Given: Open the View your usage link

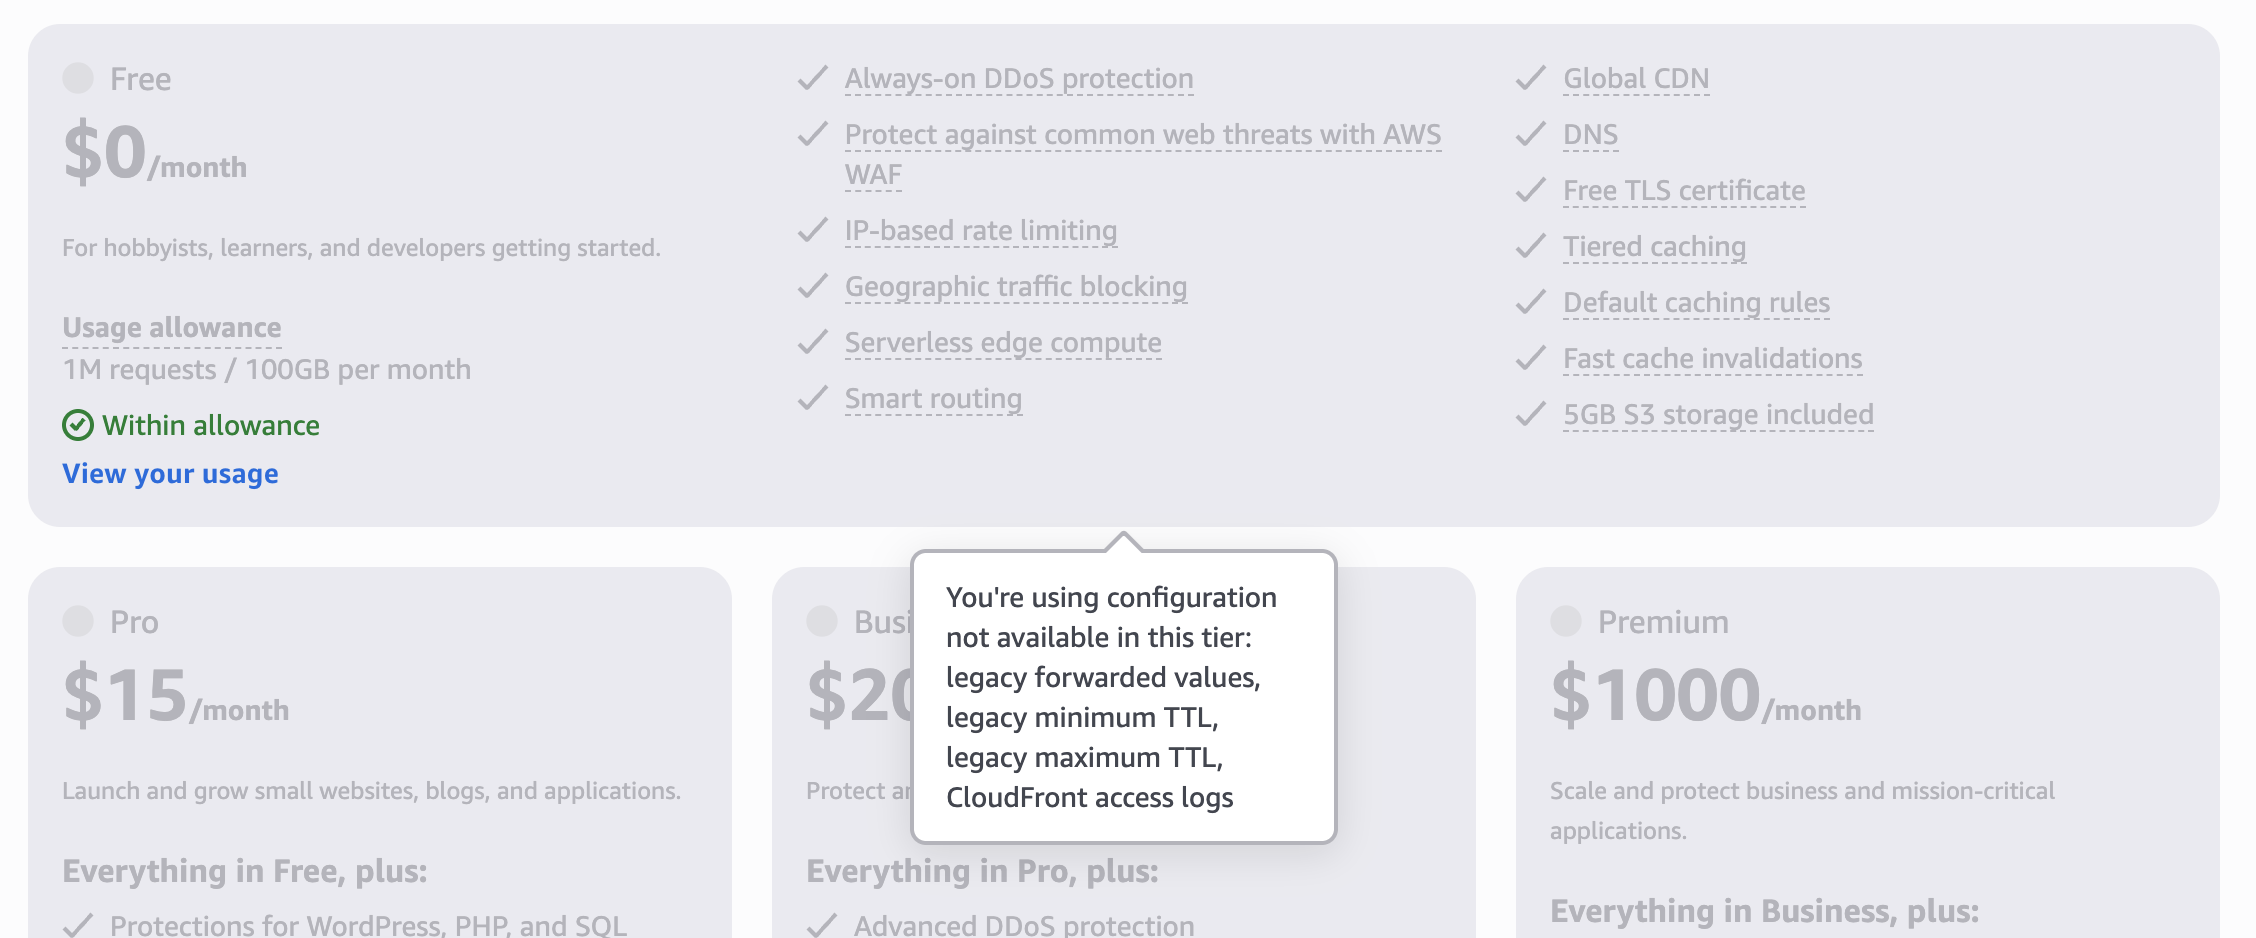Looking at the screenshot, I should pyautogui.click(x=170, y=474).
